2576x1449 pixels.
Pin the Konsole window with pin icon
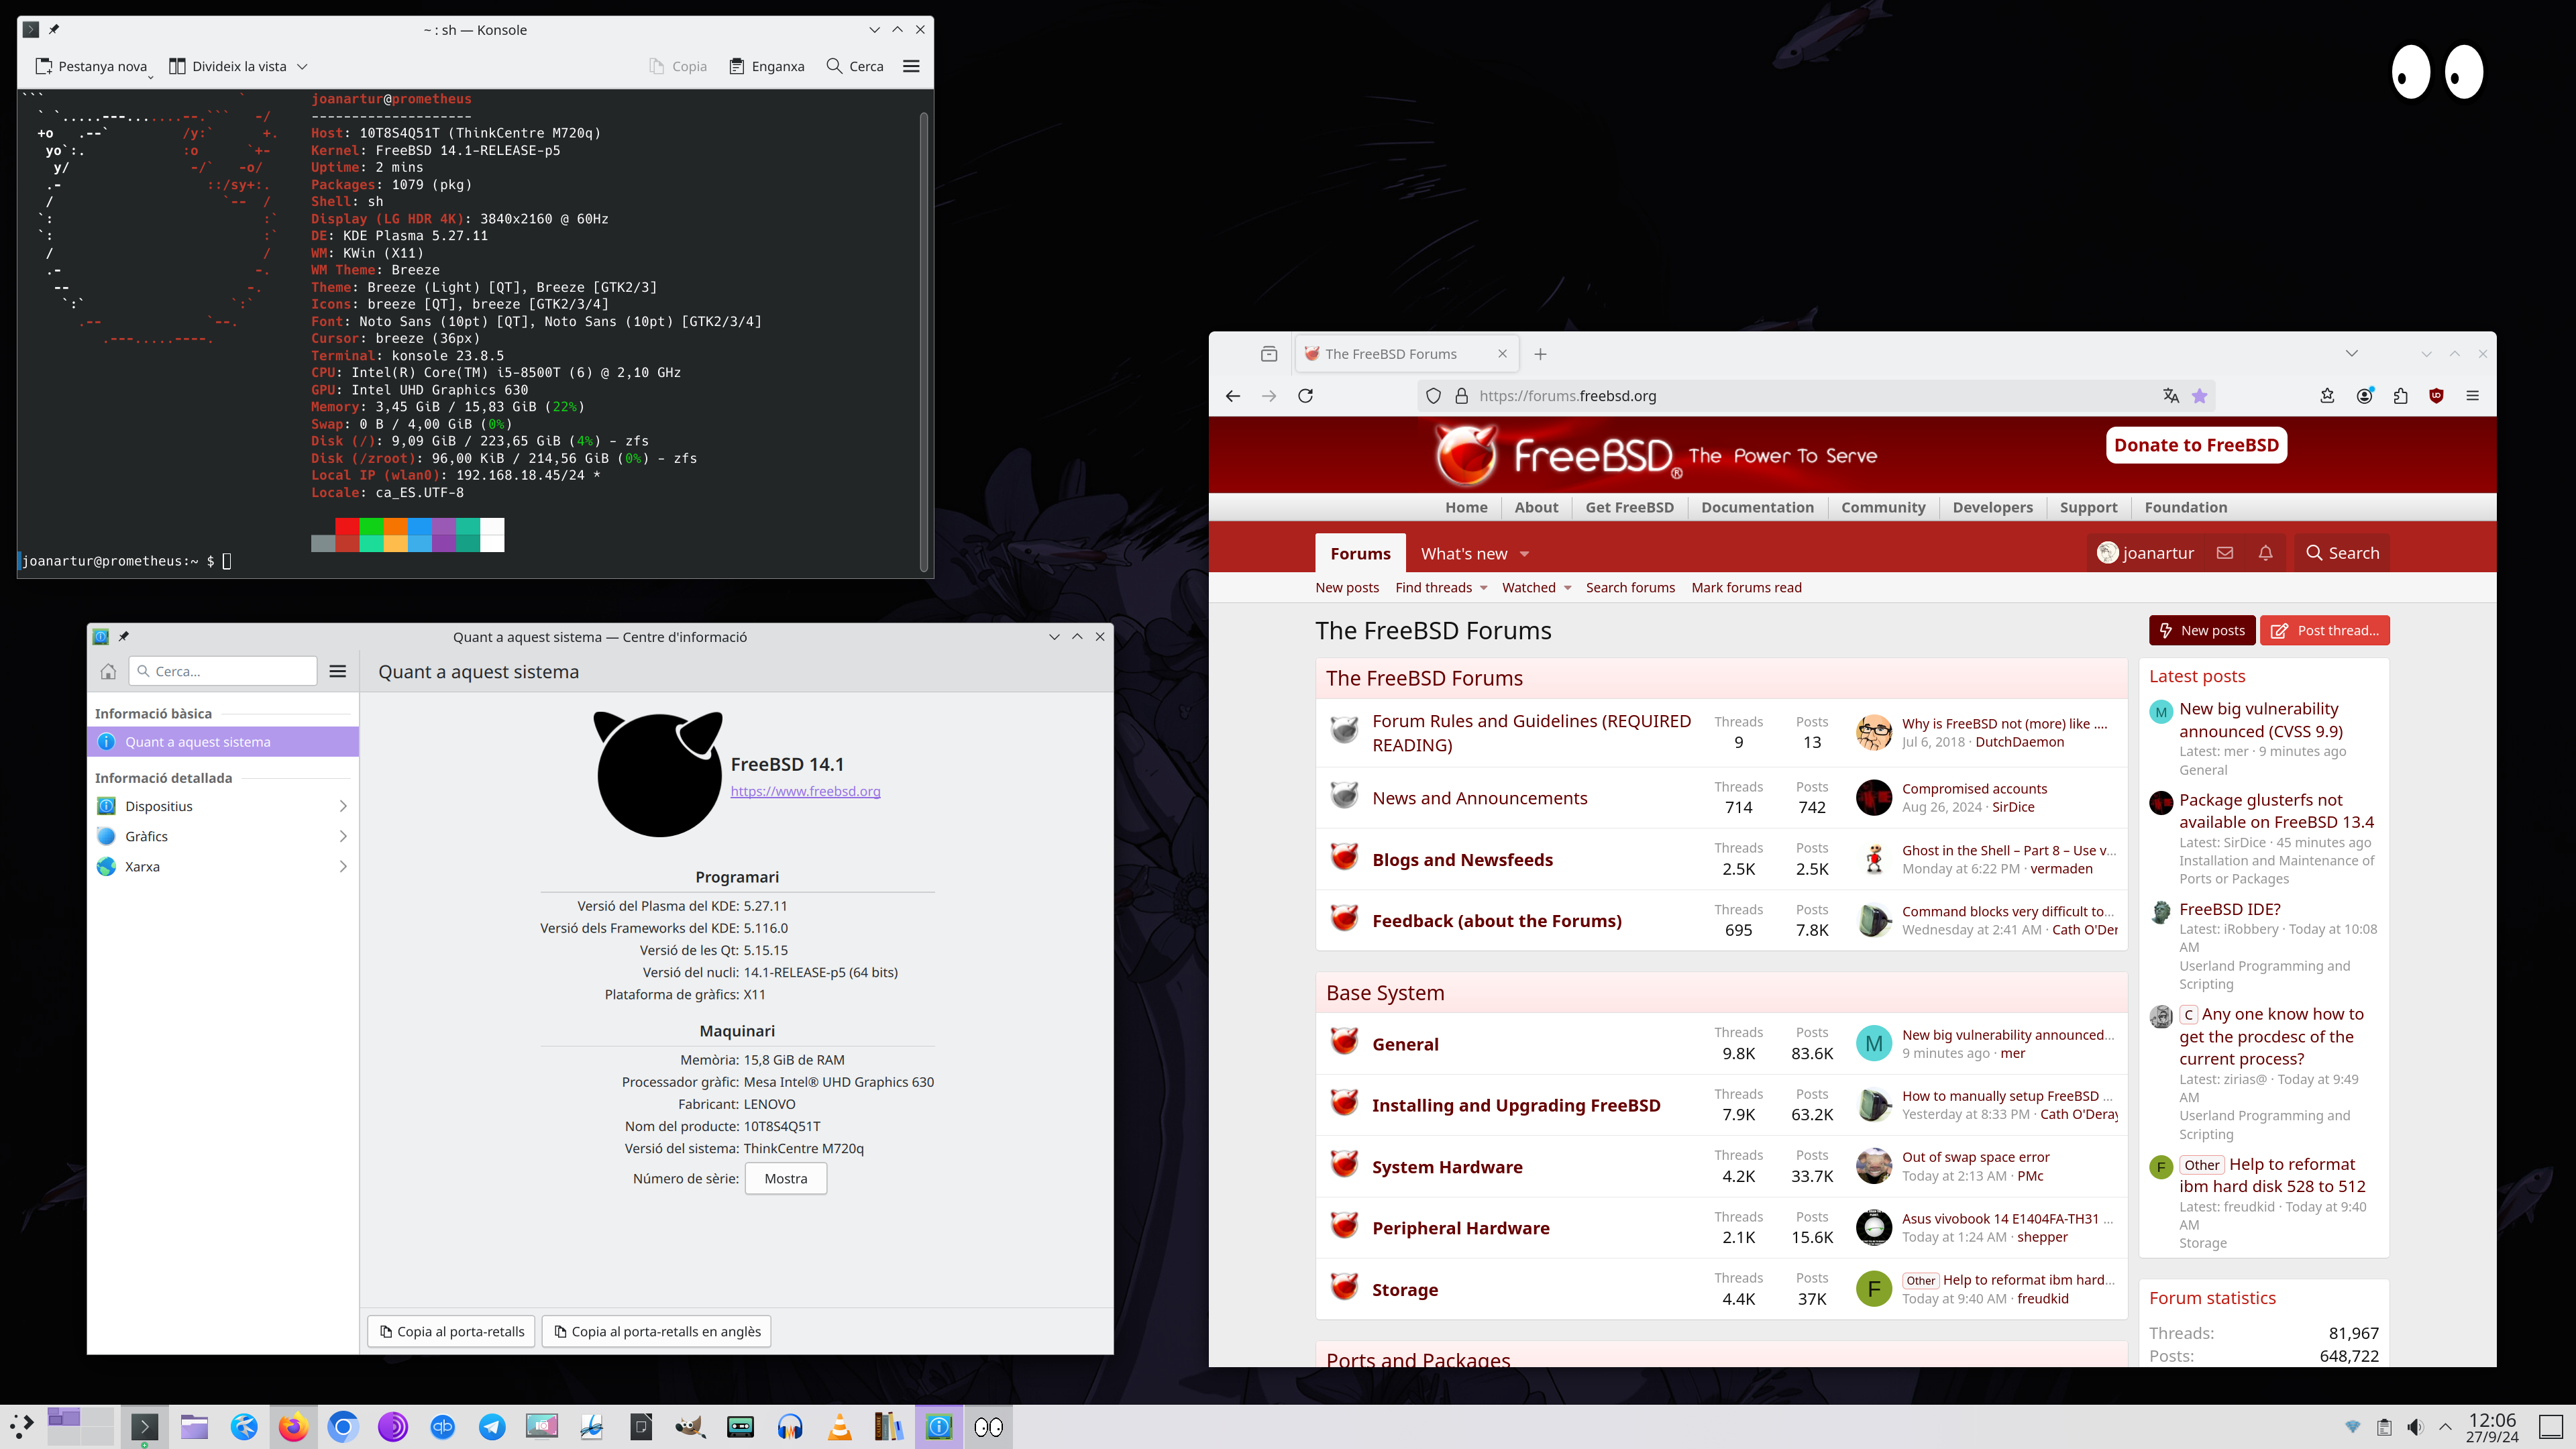tap(54, 29)
